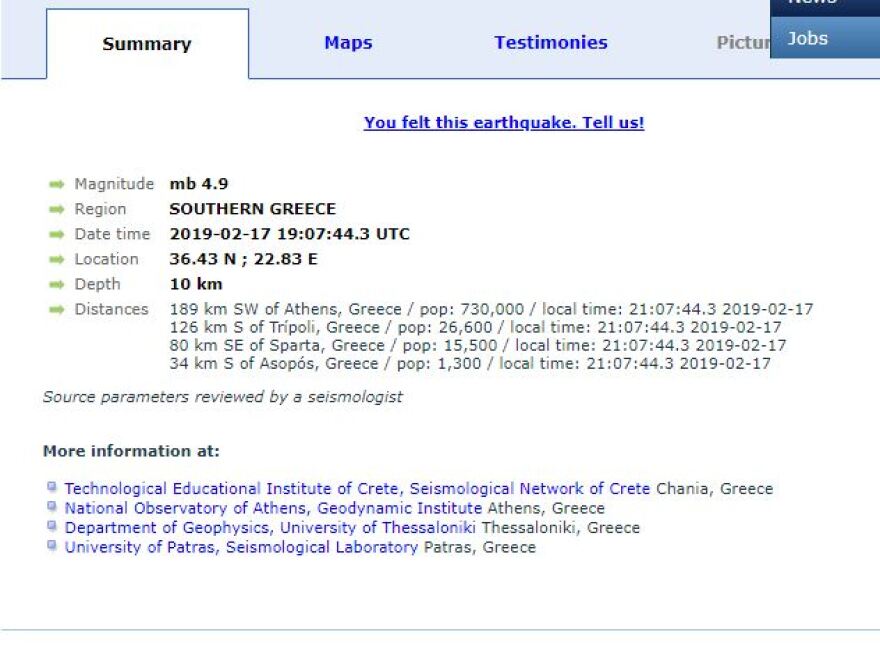Click the bullet icon before Technological Educational Institute
Image resolution: width=880 pixels, height=650 pixels.
52,488
